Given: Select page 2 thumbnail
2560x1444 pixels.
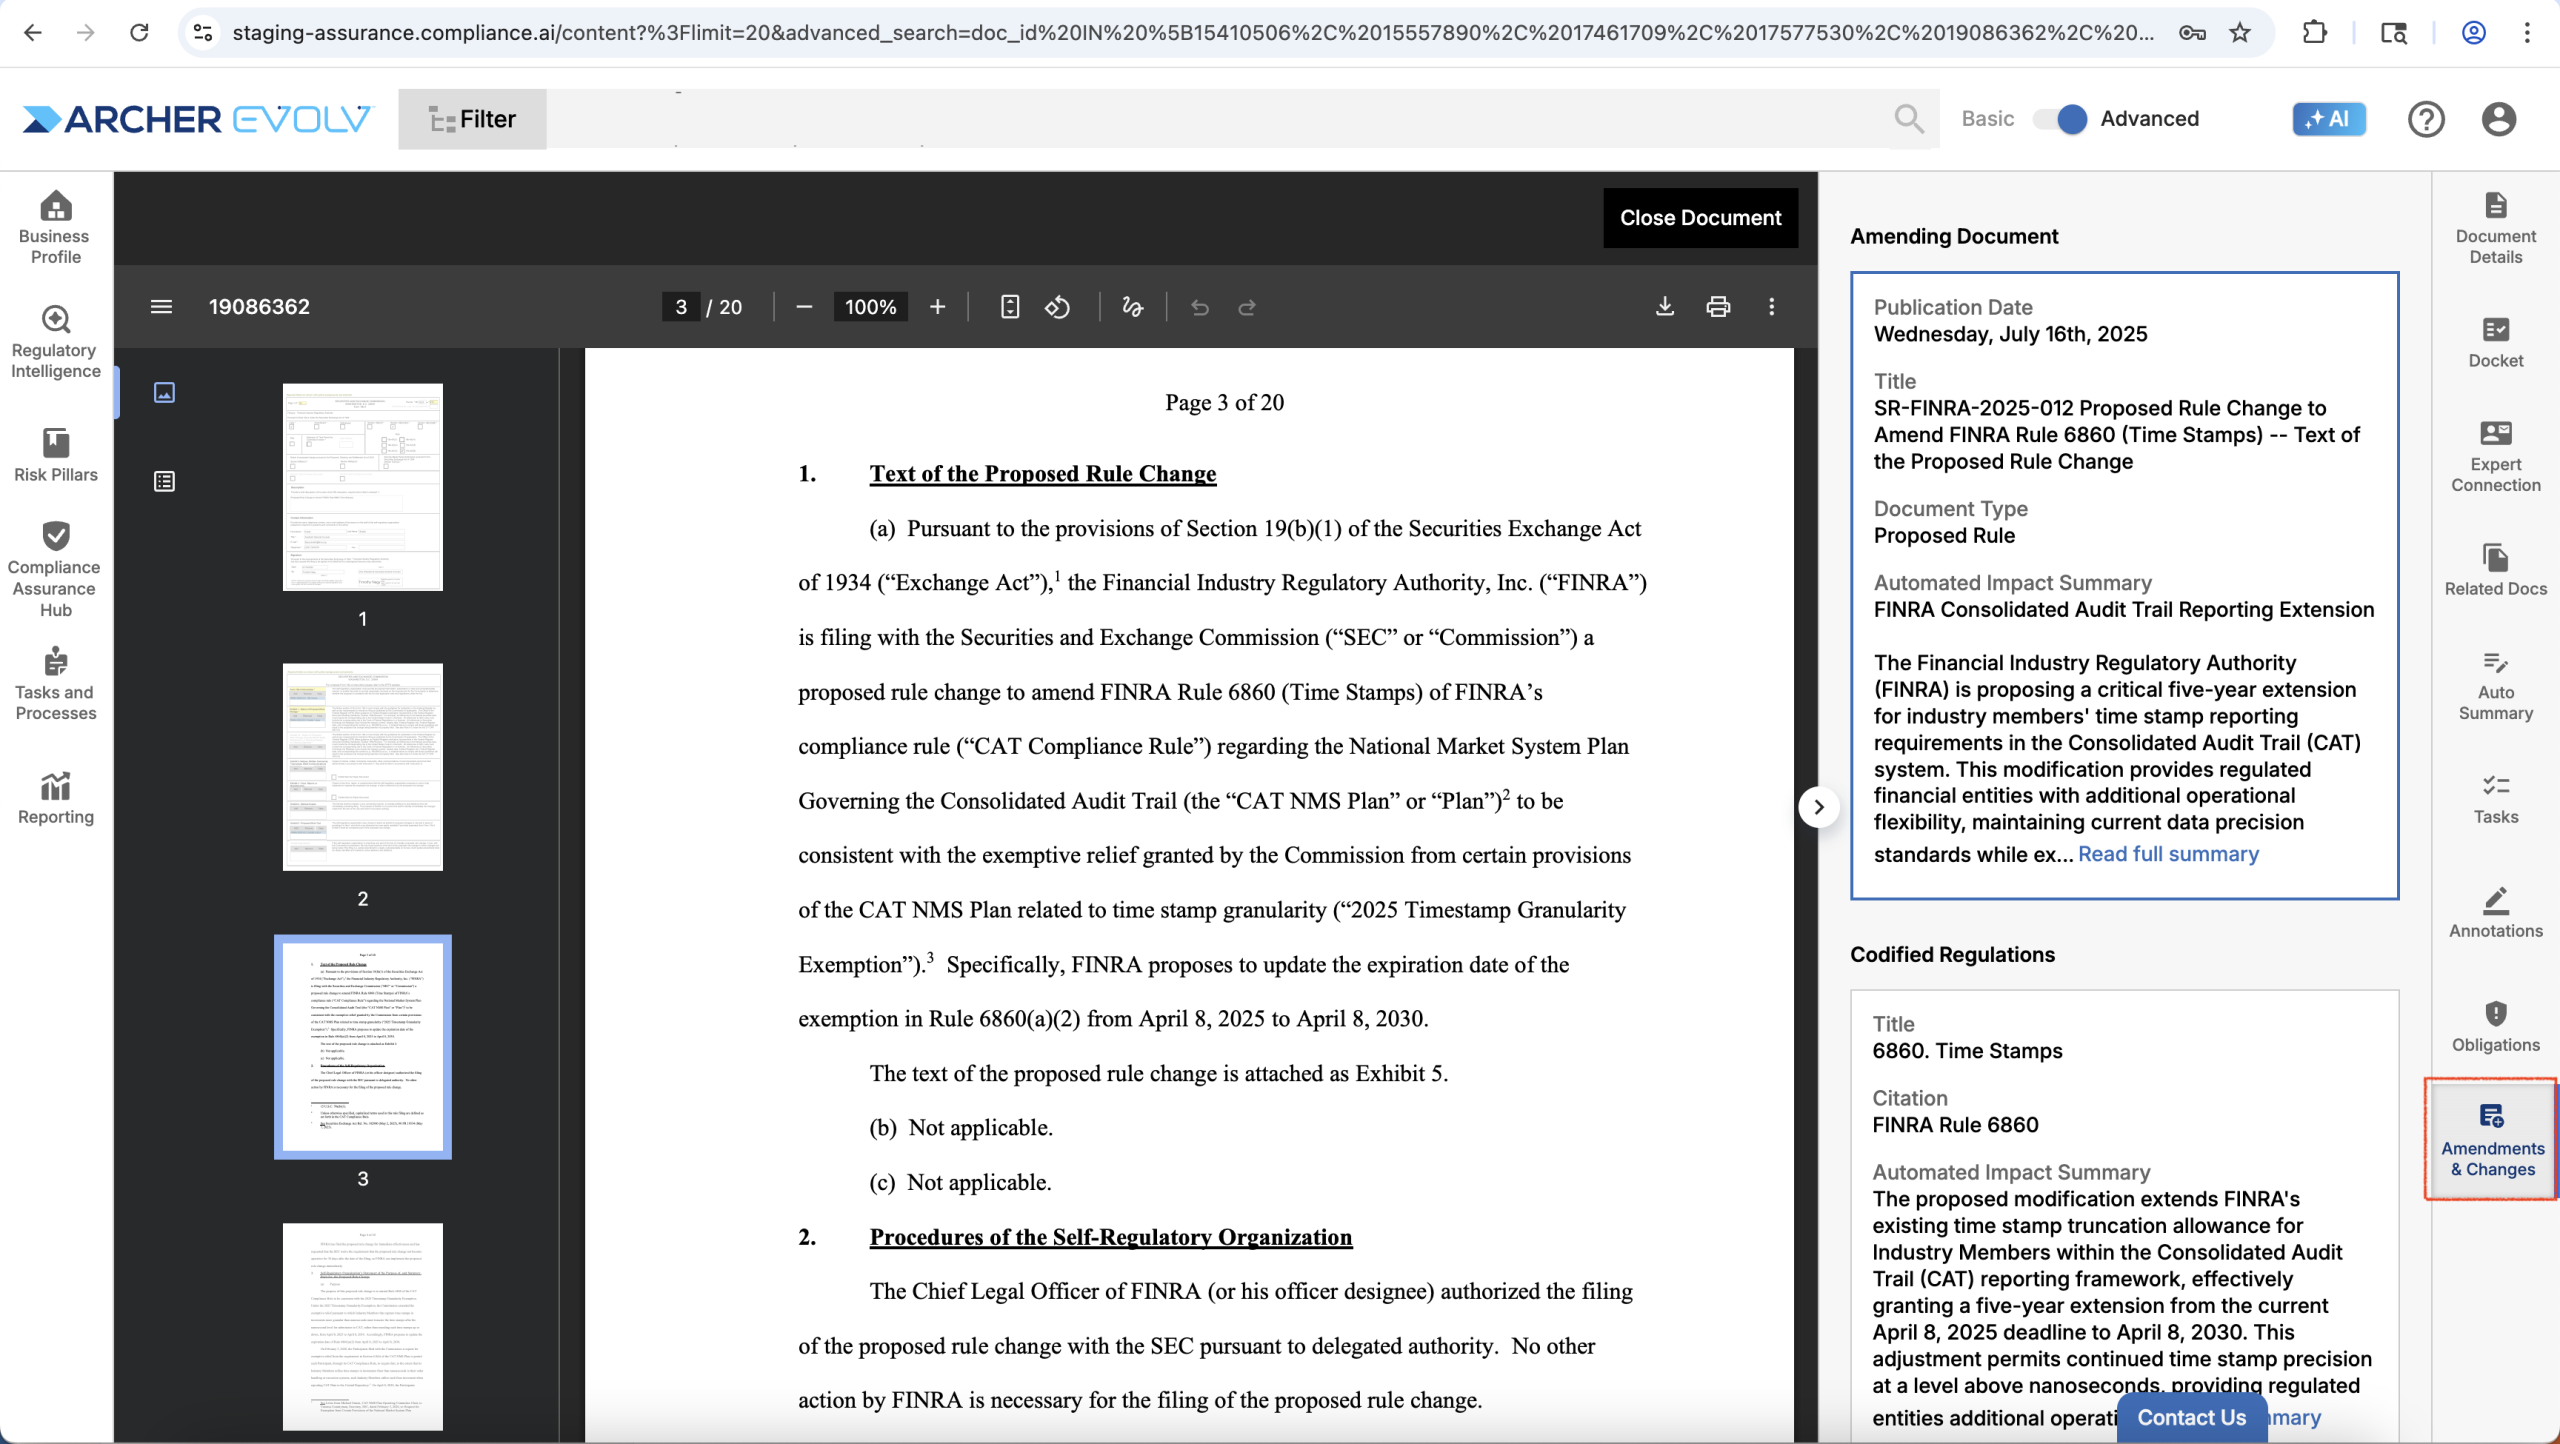Looking at the screenshot, I should [x=363, y=767].
